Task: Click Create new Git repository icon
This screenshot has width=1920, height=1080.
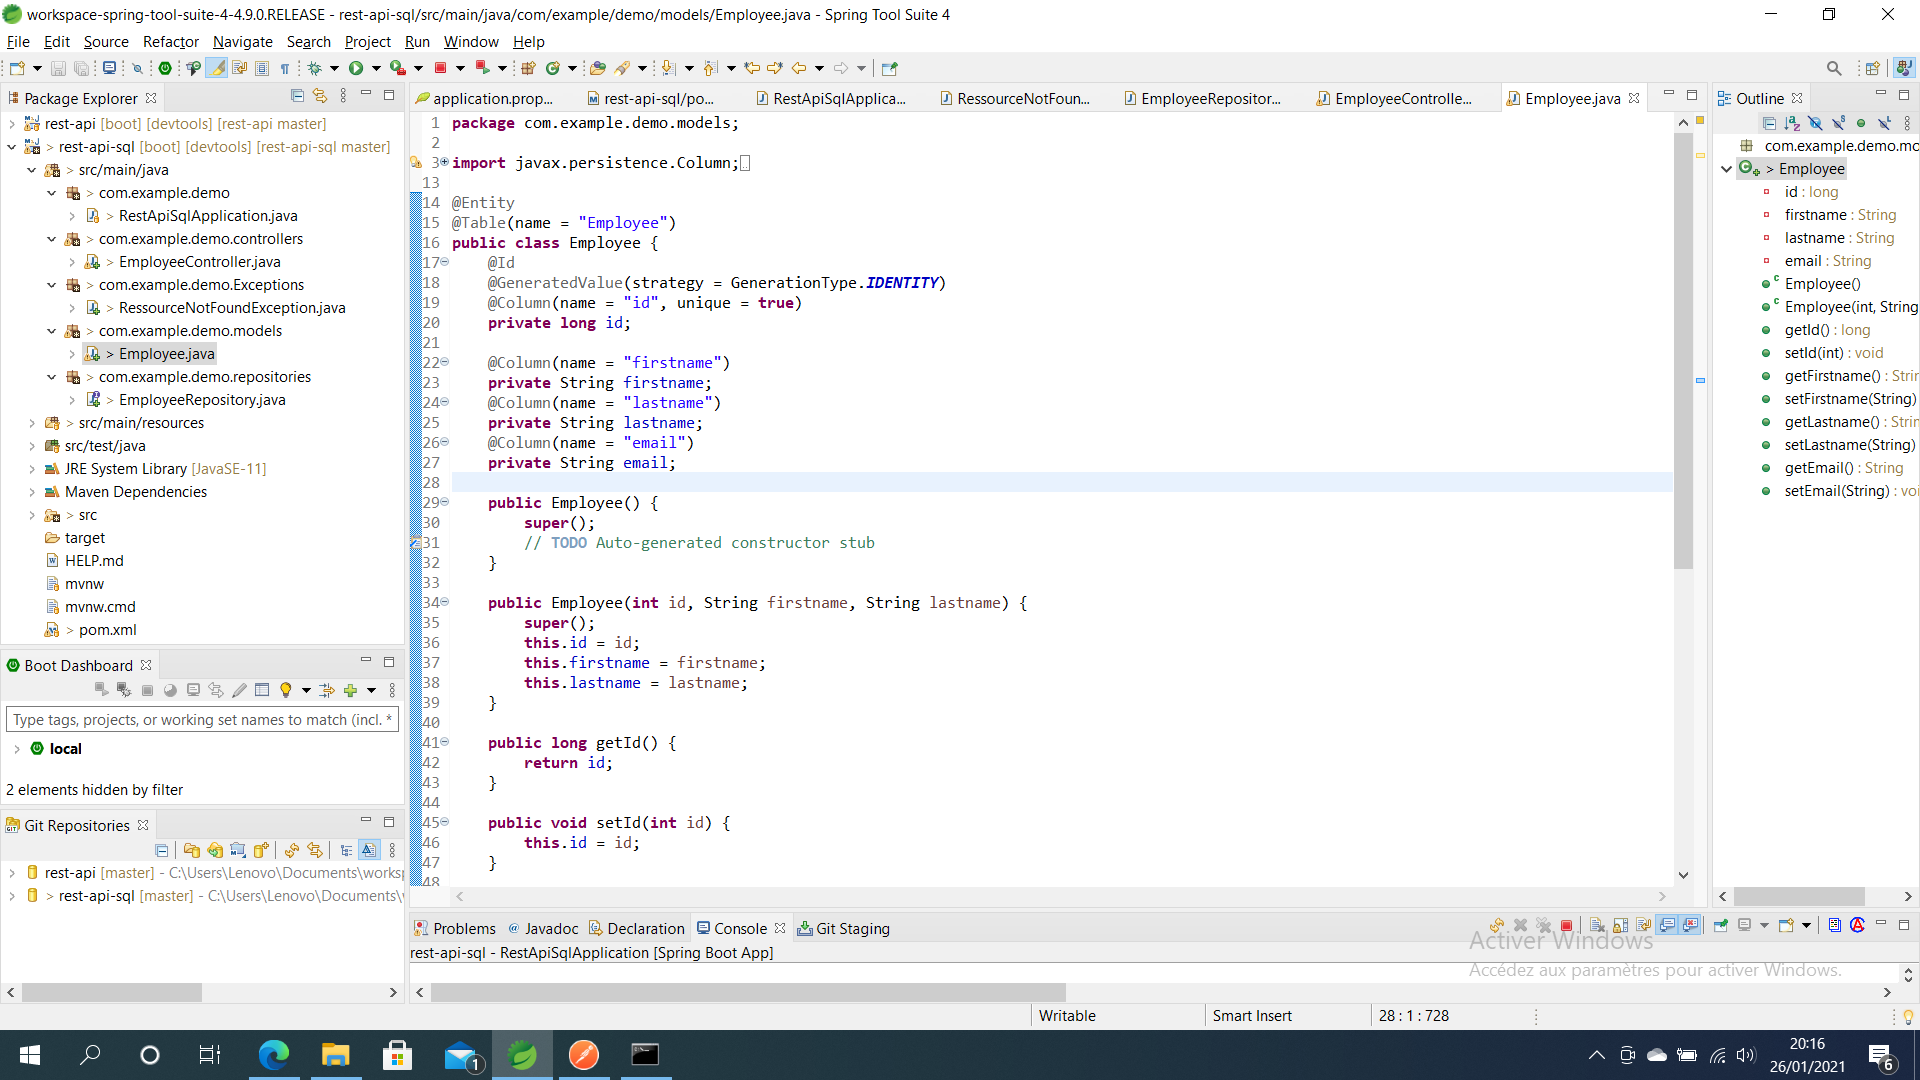Action: [261, 850]
